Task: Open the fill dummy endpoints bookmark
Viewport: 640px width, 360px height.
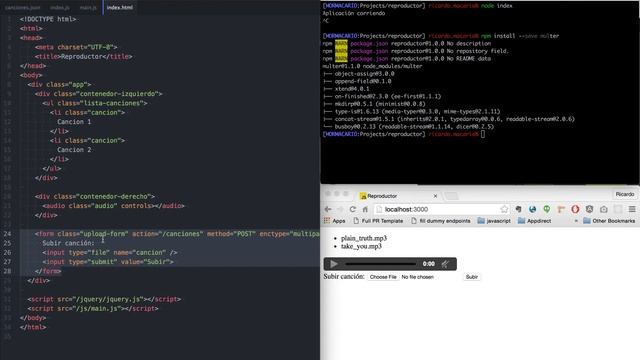Action: (440, 221)
